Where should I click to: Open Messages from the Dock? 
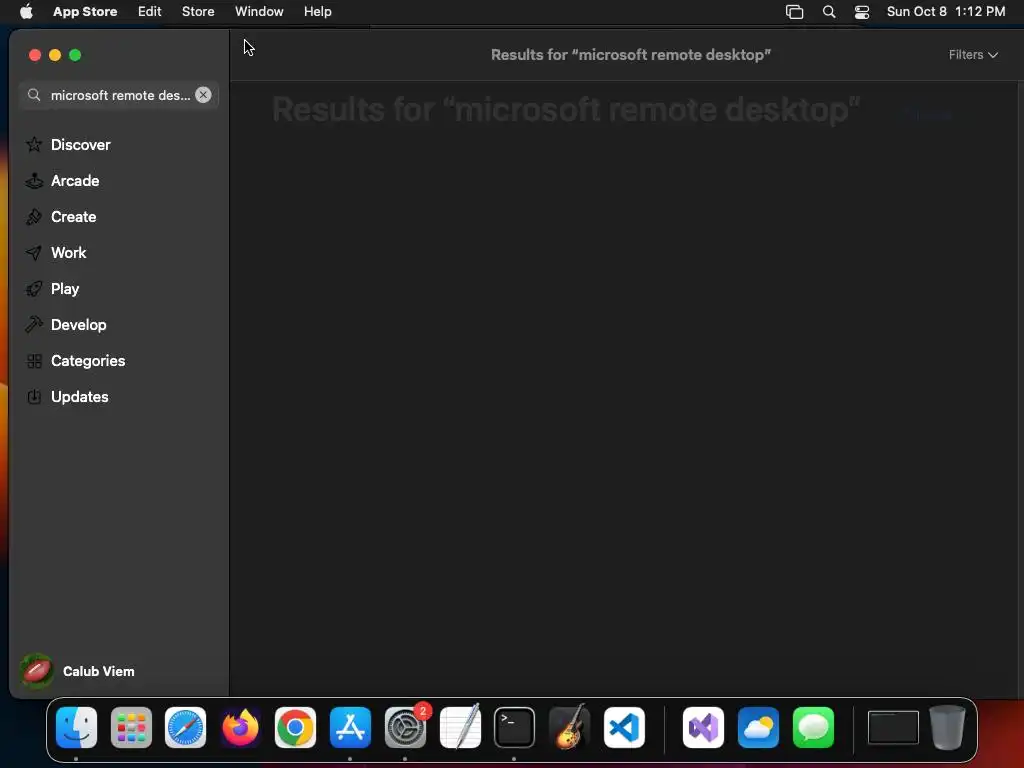tap(813, 728)
